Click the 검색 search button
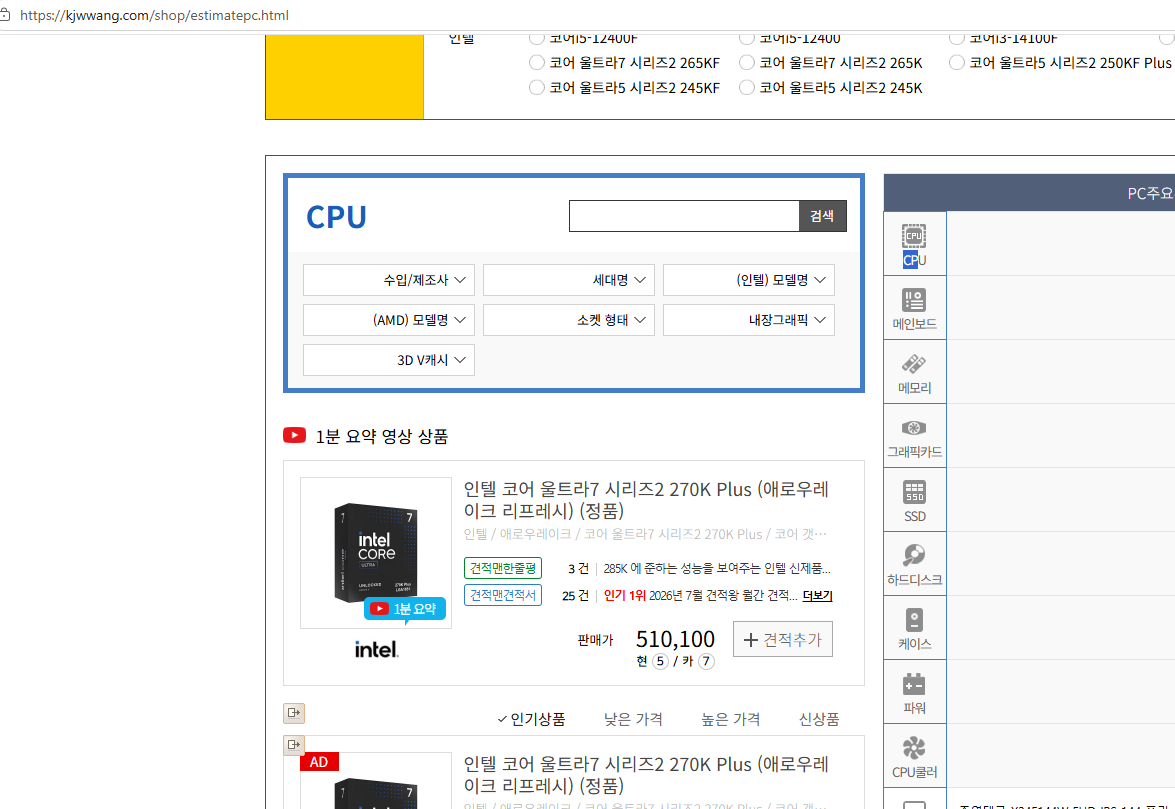This screenshot has height=809, width=1175. (823, 216)
